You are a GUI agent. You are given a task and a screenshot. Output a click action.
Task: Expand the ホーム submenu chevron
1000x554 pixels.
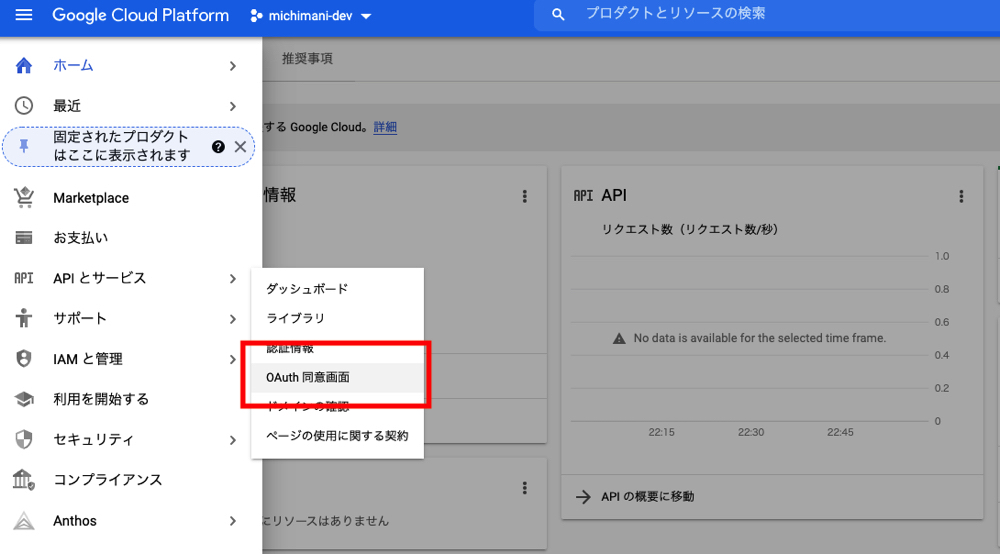point(233,66)
